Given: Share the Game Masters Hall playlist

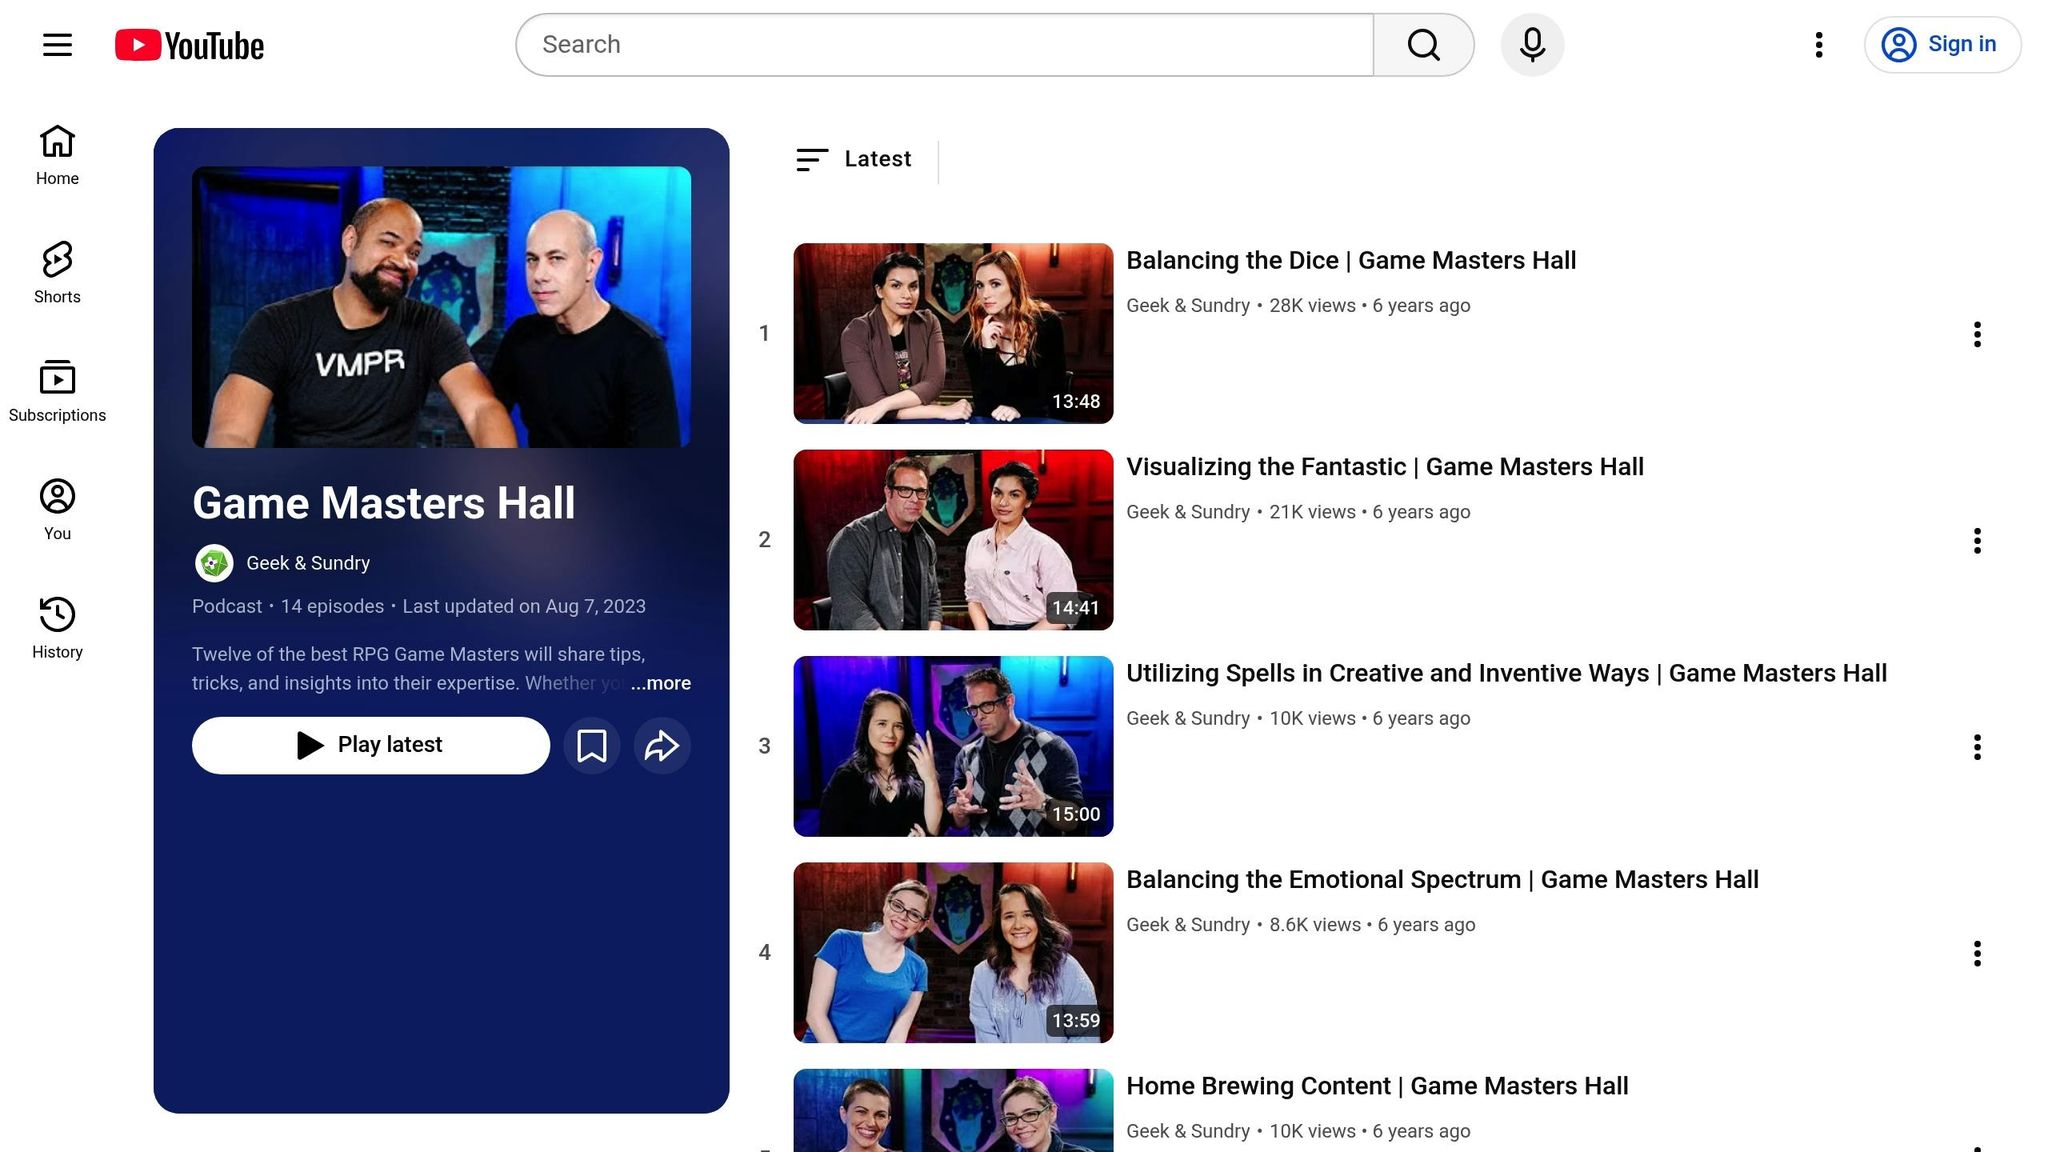Looking at the screenshot, I should pos(662,746).
